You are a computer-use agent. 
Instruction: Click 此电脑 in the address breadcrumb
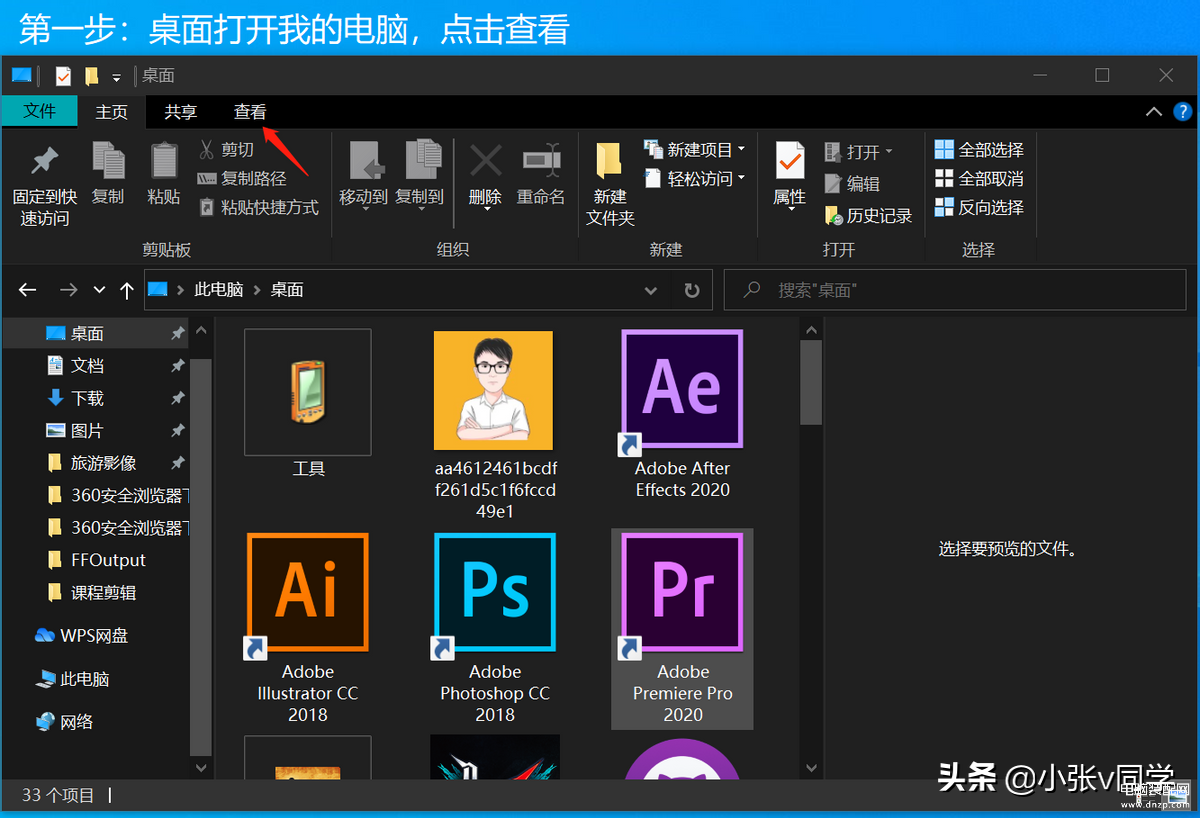219,290
